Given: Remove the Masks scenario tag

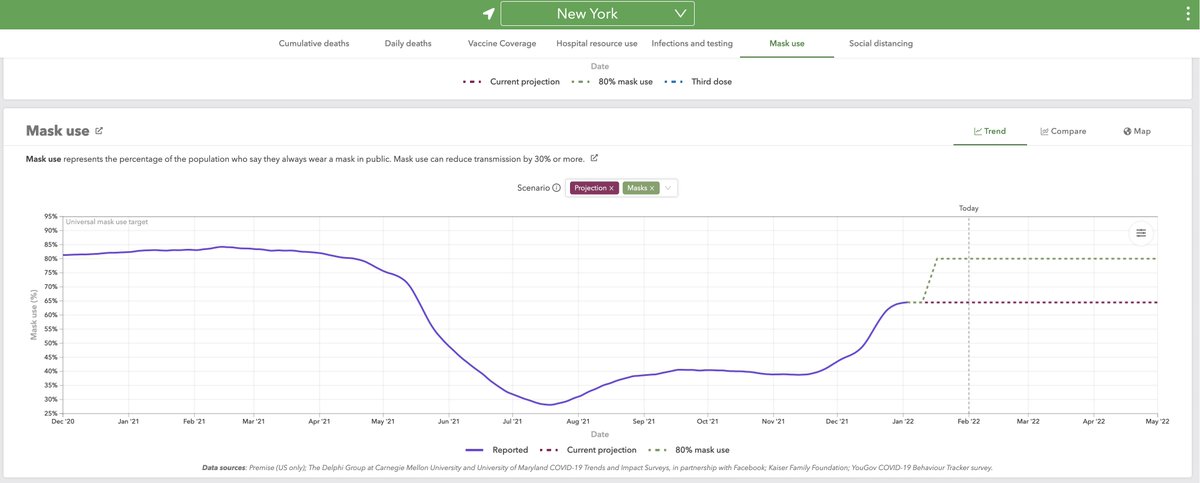Looking at the screenshot, I should 652,188.
